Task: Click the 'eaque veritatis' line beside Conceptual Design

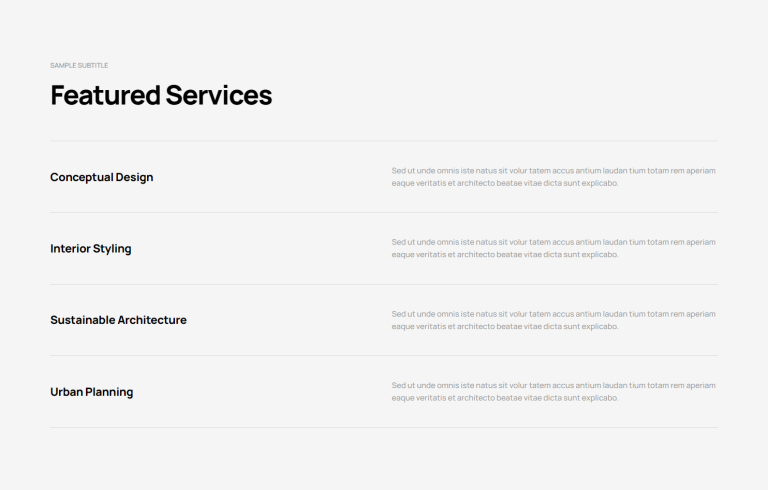Action: click(505, 183)
